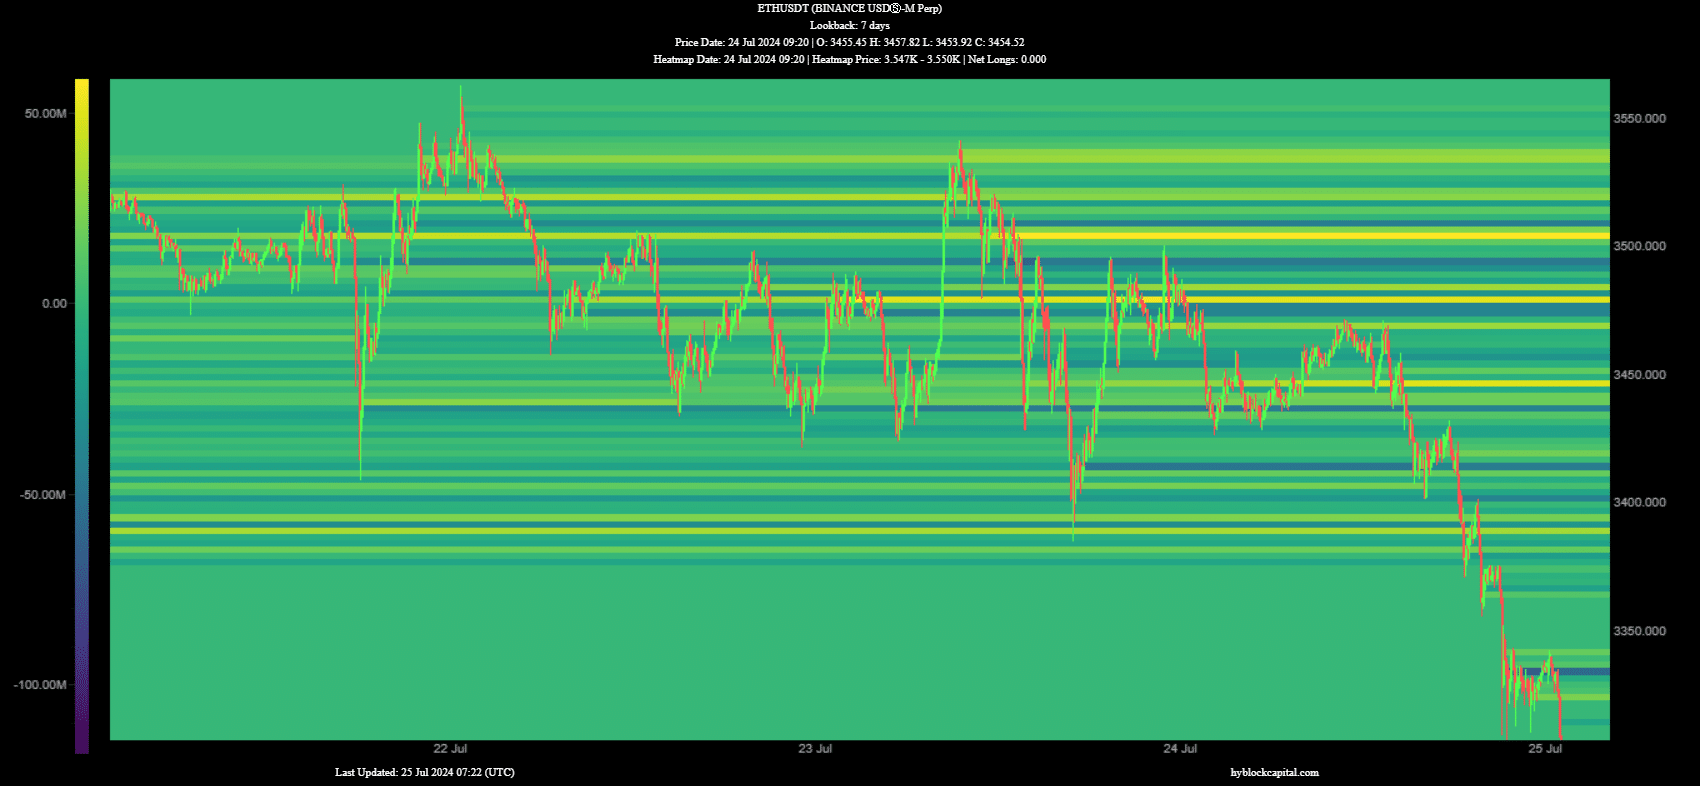Screen dimensions: 1700x786
Task: Click the Heatmap Date and Net Longs line
Action: 849,59
